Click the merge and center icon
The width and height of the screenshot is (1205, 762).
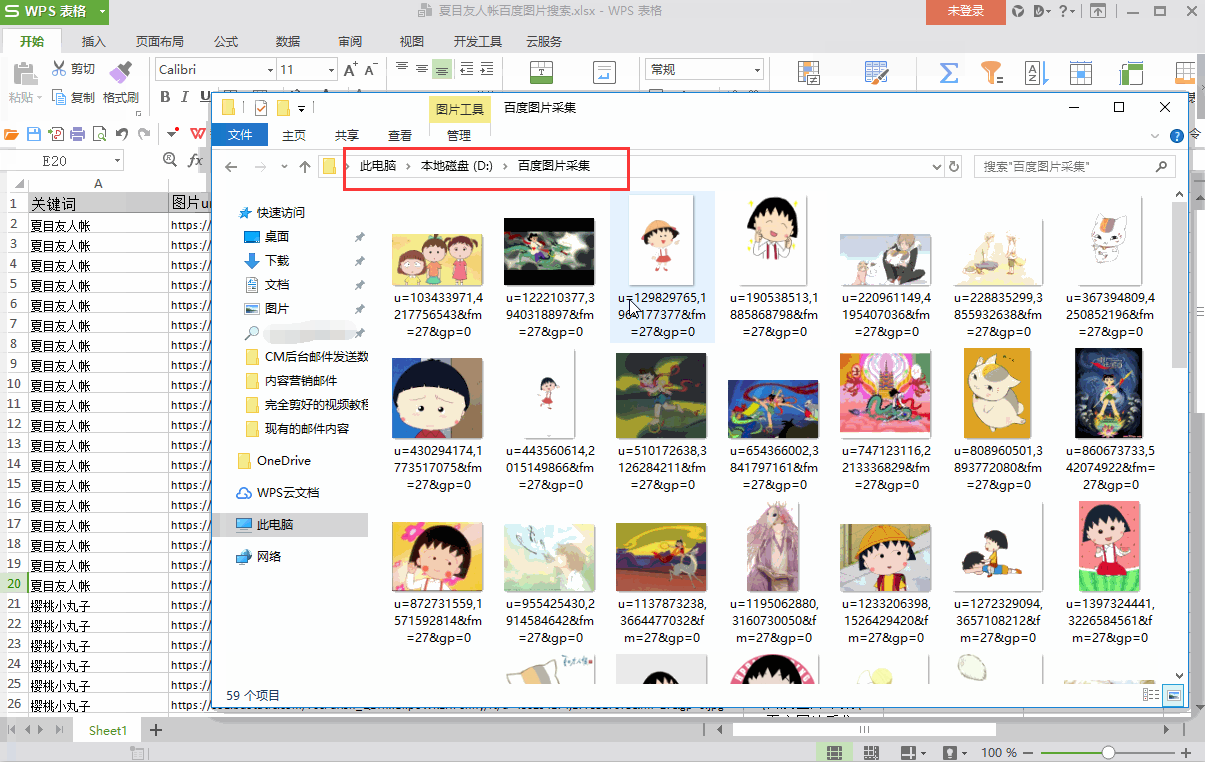[542, 72]
